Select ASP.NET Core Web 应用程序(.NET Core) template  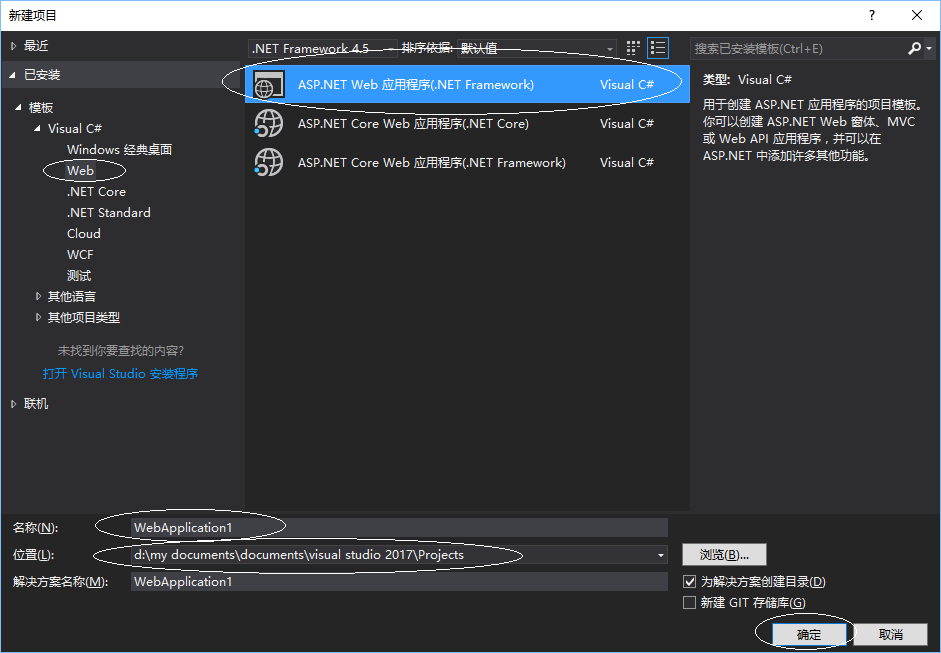(x=467, y=124)
